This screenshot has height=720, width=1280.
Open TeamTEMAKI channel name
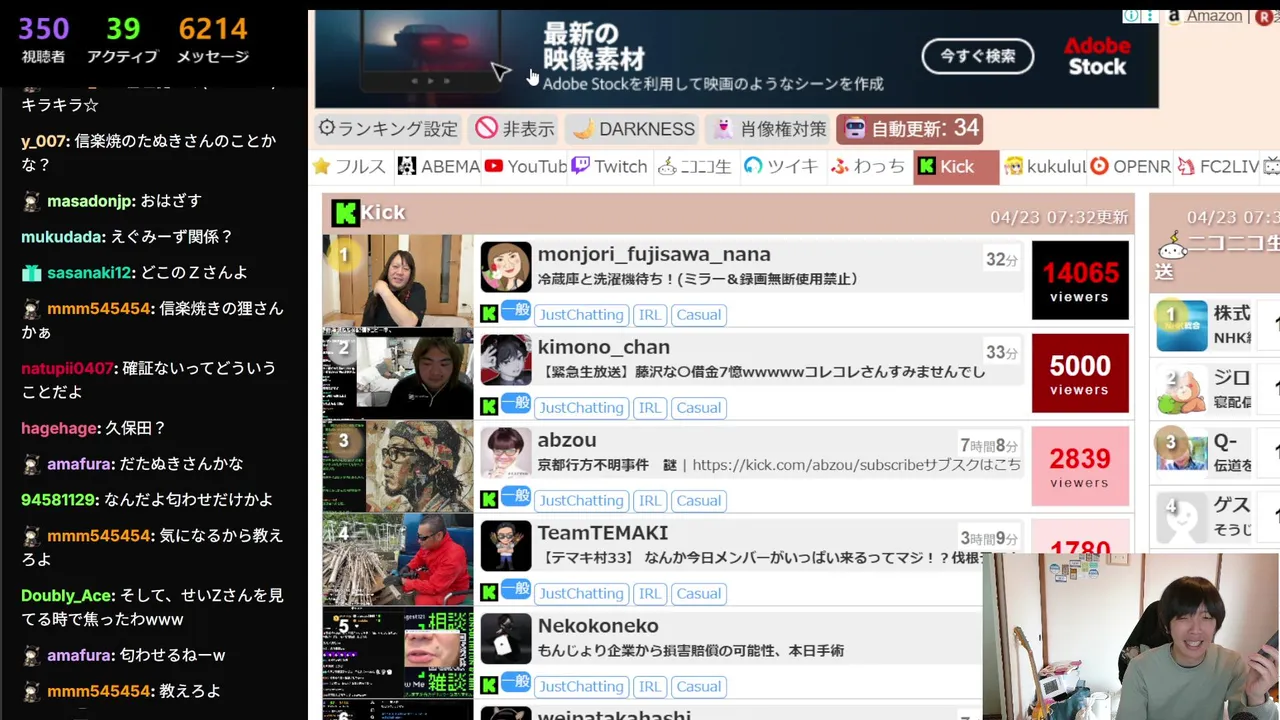pyautogui.click(x=603, y=533)
